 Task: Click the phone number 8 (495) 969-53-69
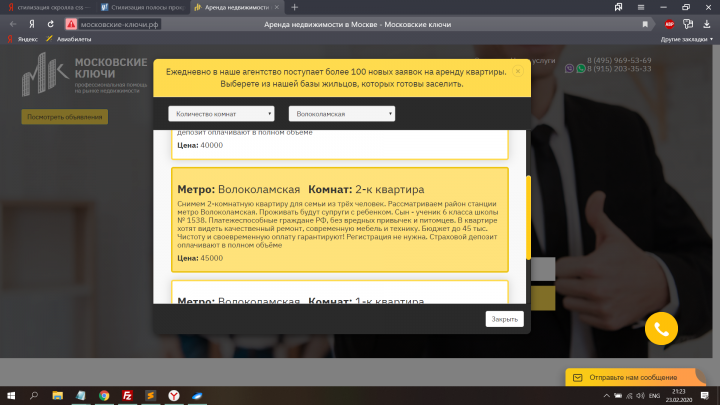[x=619, y=60]
